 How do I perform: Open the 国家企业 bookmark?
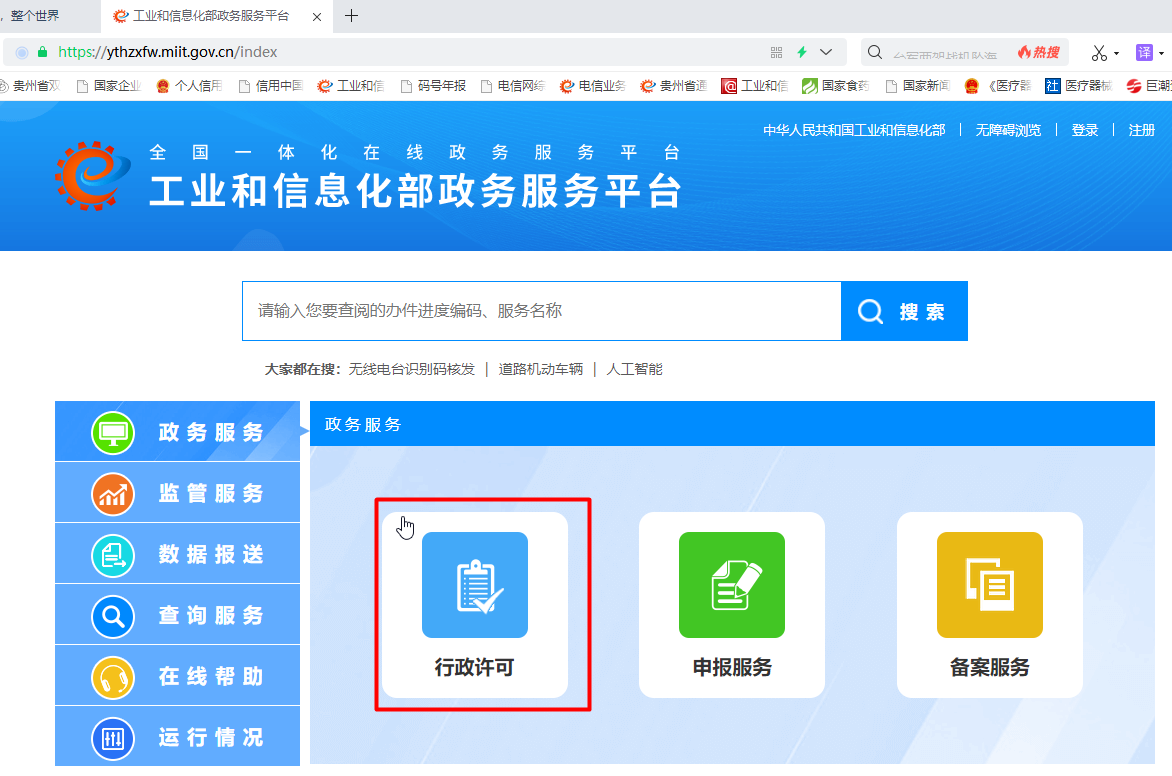109,86
